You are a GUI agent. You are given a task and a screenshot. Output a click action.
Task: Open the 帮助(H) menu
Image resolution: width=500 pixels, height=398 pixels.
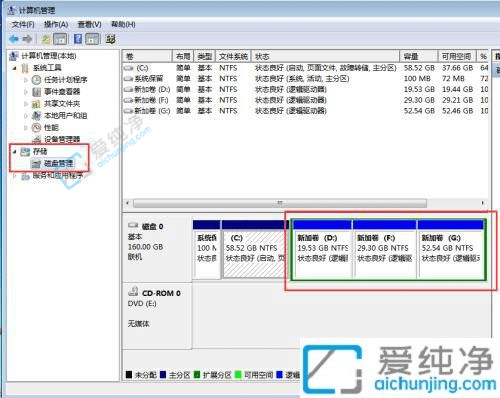coord(123,25)
